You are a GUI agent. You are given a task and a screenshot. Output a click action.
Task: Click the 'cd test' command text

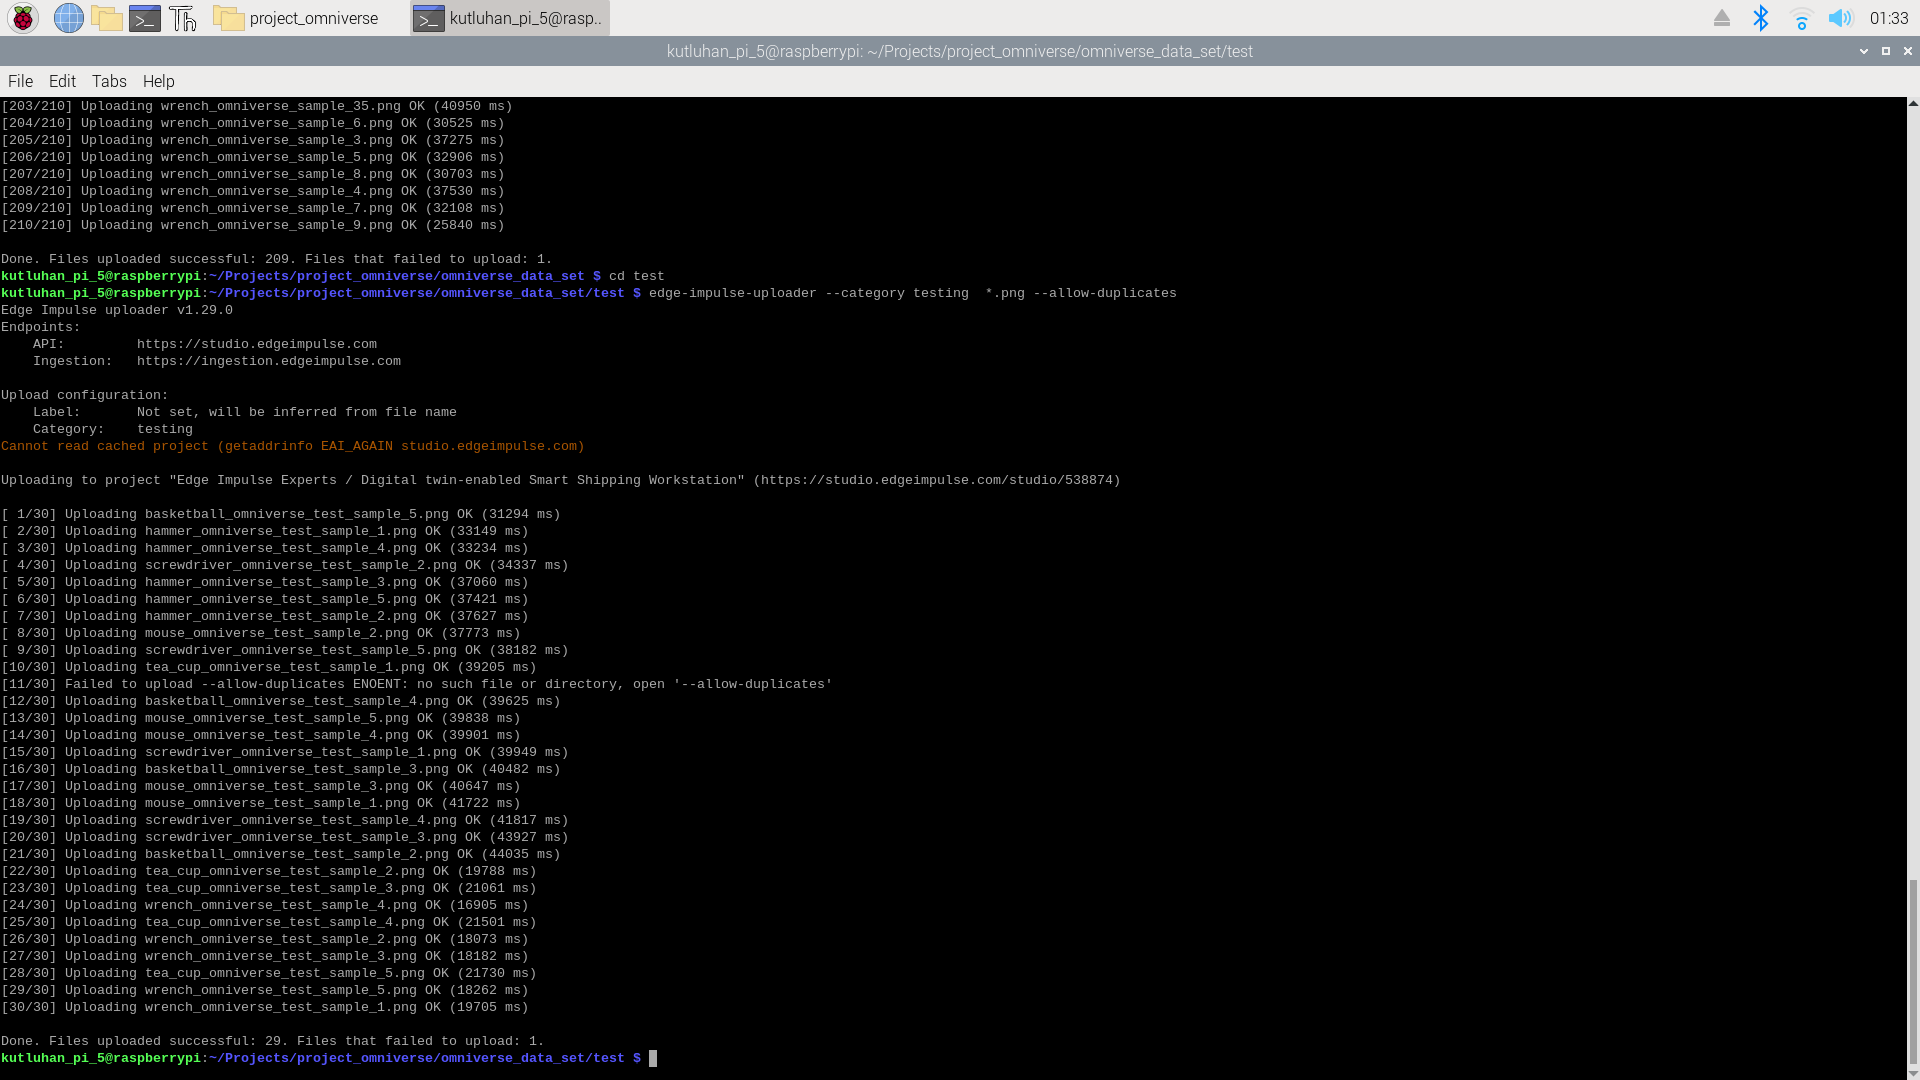(x=637, y=276)
